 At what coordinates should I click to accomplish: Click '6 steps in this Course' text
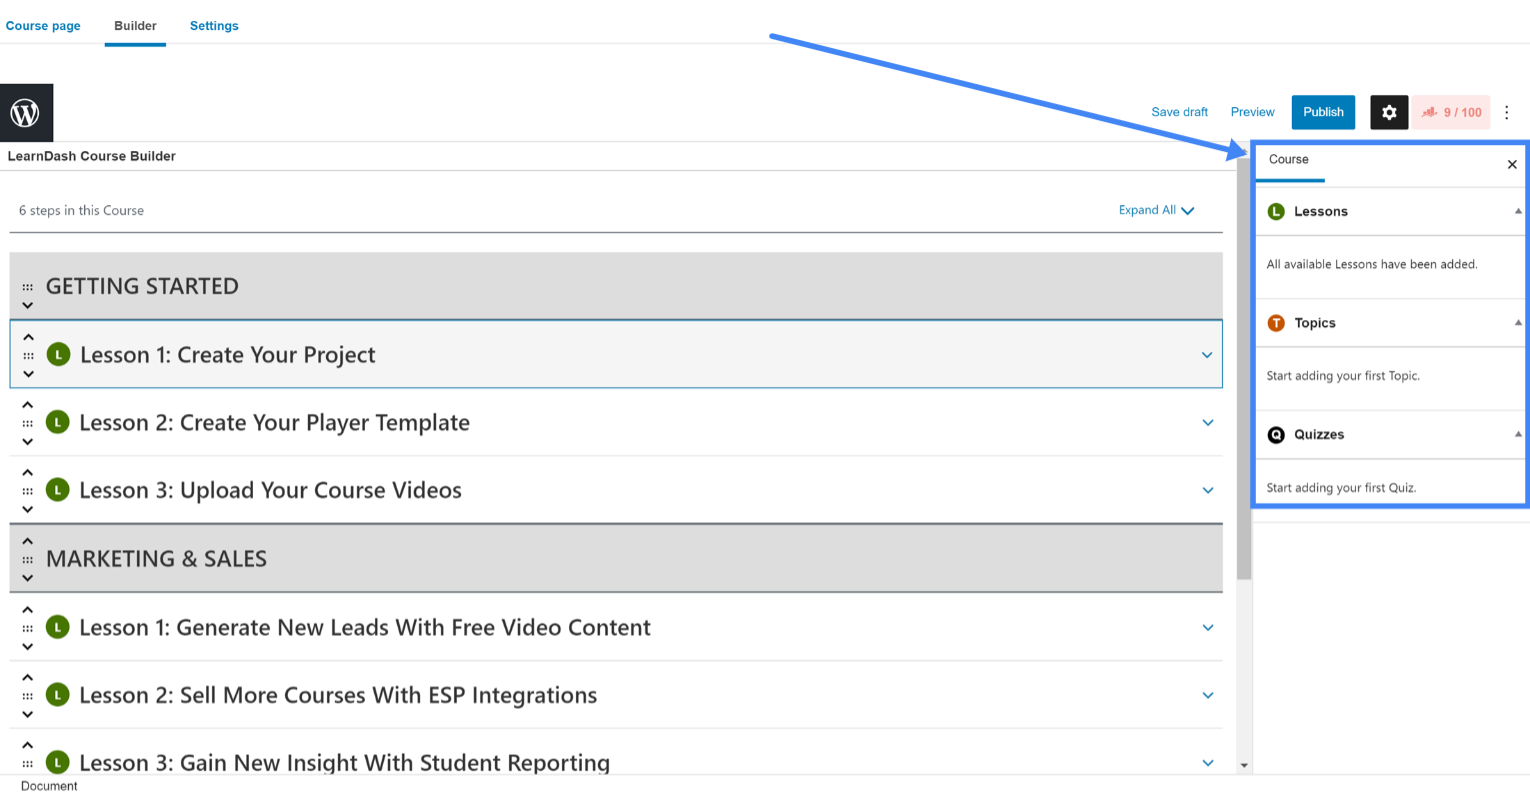[81, 210]
